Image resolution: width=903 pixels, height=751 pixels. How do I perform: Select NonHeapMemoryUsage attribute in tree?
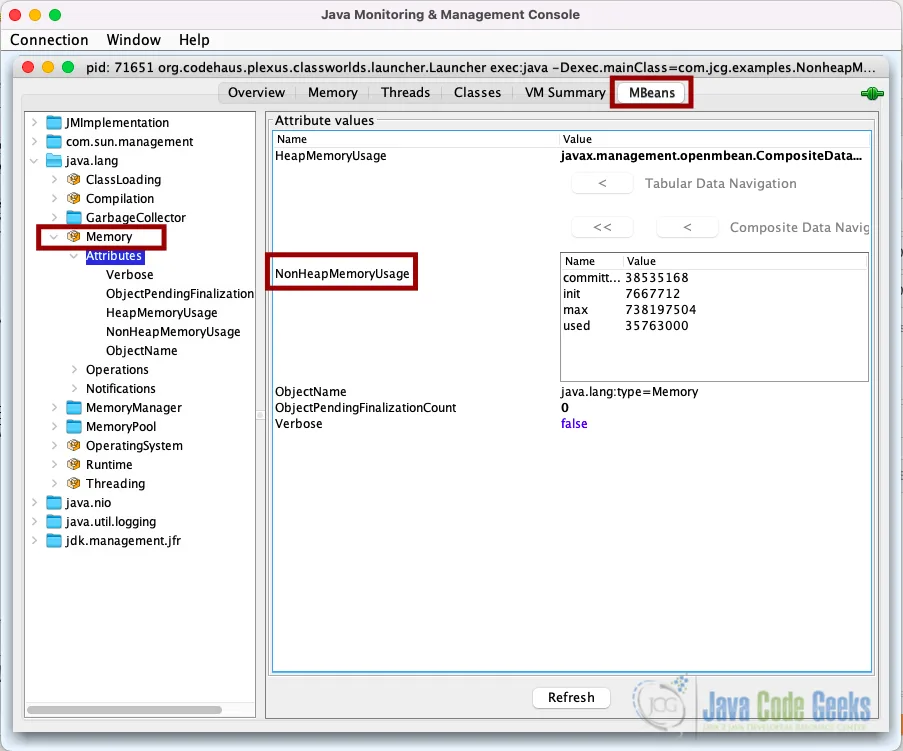(173, 332)
